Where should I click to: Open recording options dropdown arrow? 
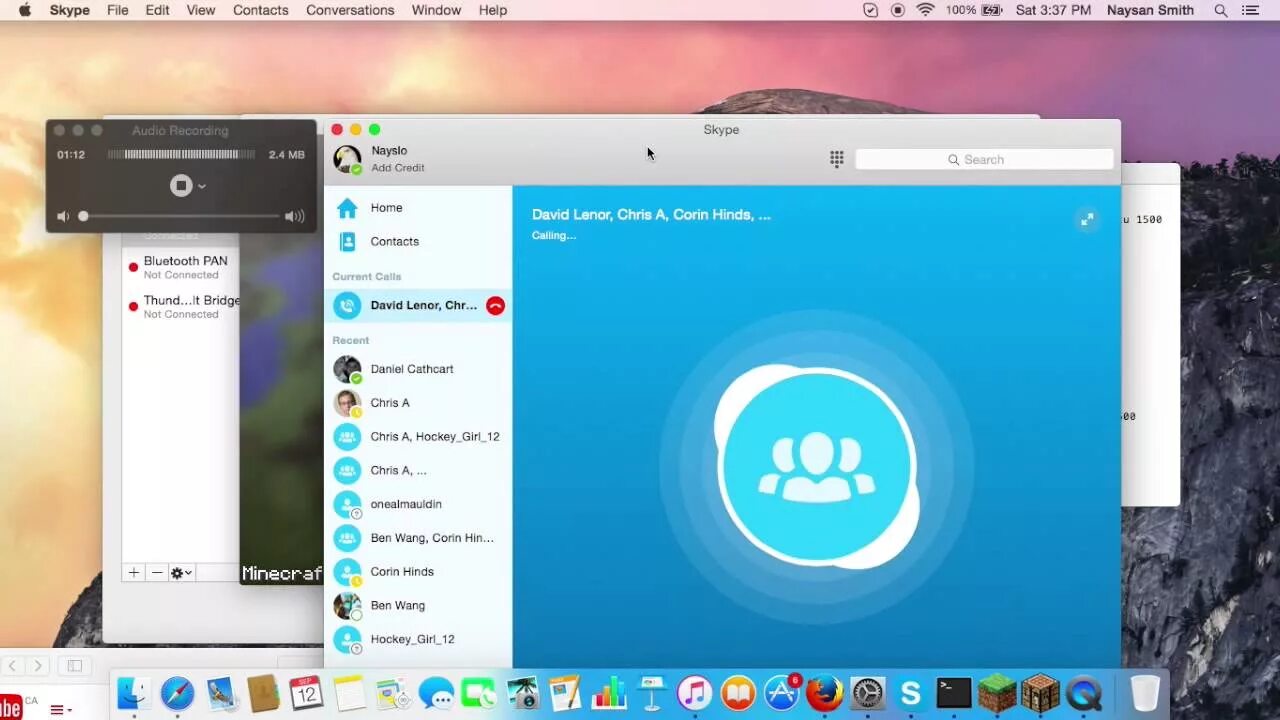[202, 186]
